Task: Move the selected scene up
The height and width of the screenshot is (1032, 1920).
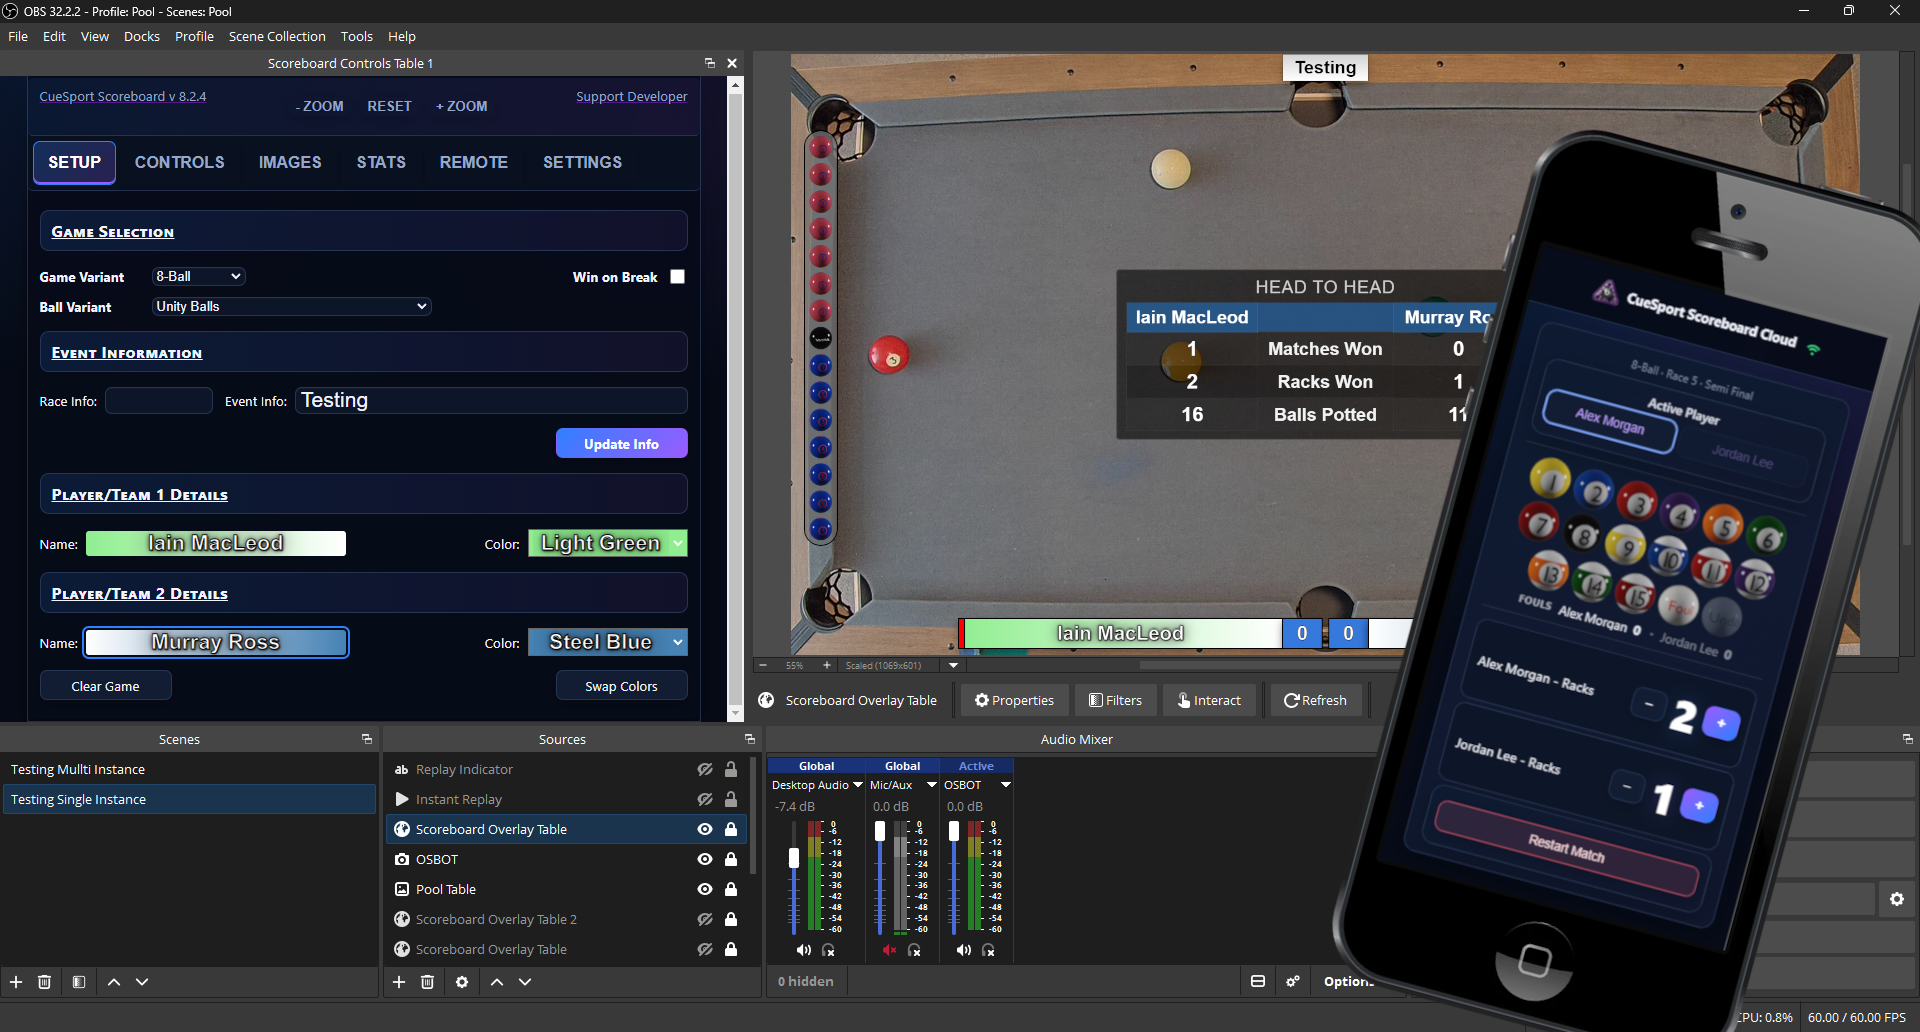Action: point(114,982)
